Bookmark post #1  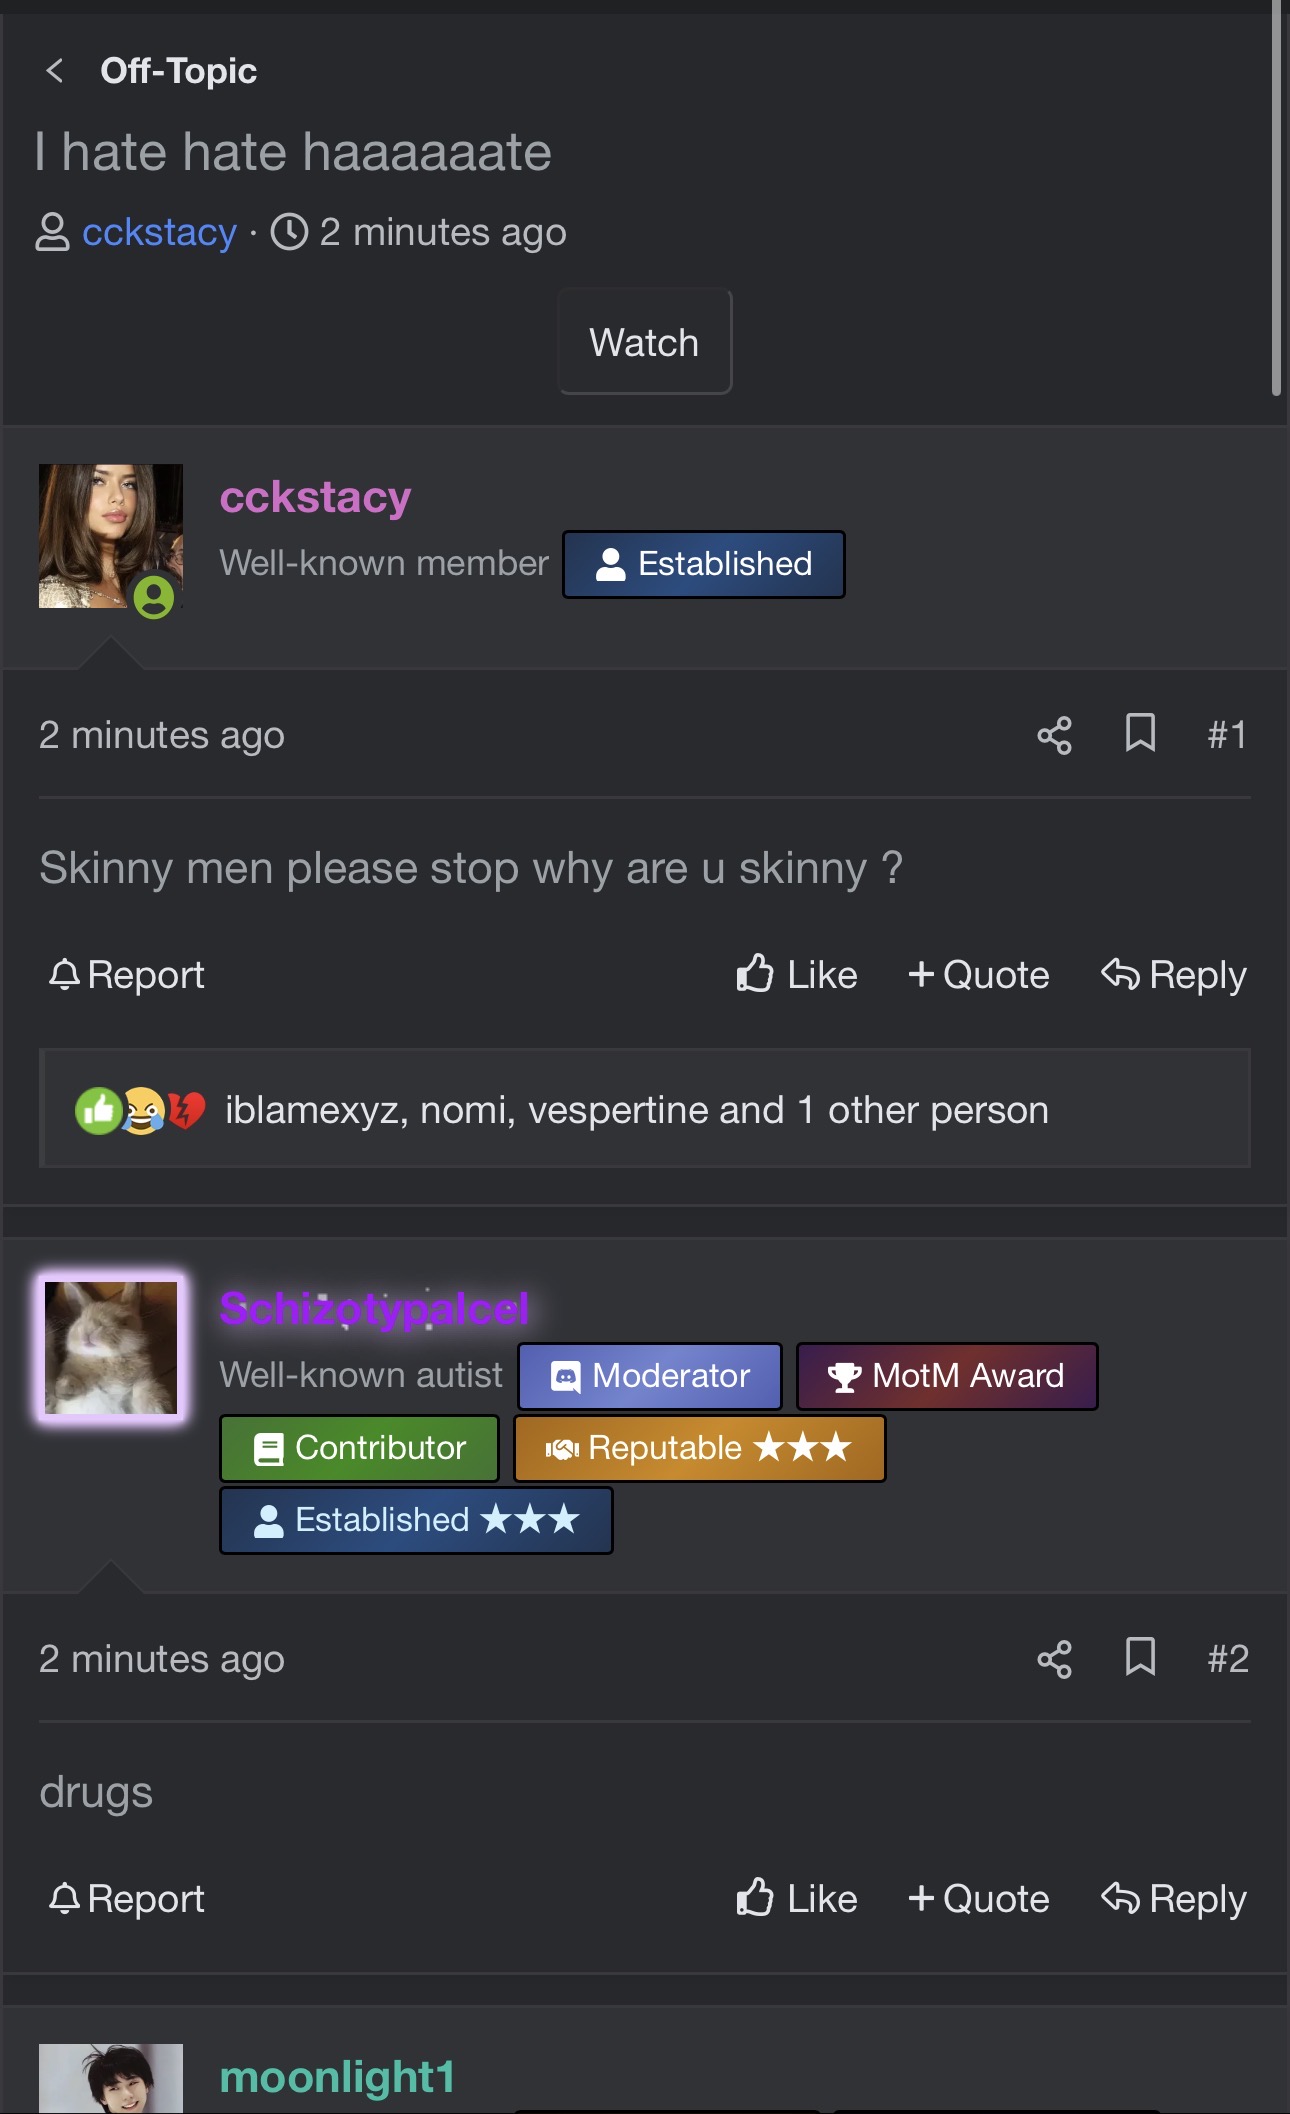pyautogui.click(x=1140, y=733)
